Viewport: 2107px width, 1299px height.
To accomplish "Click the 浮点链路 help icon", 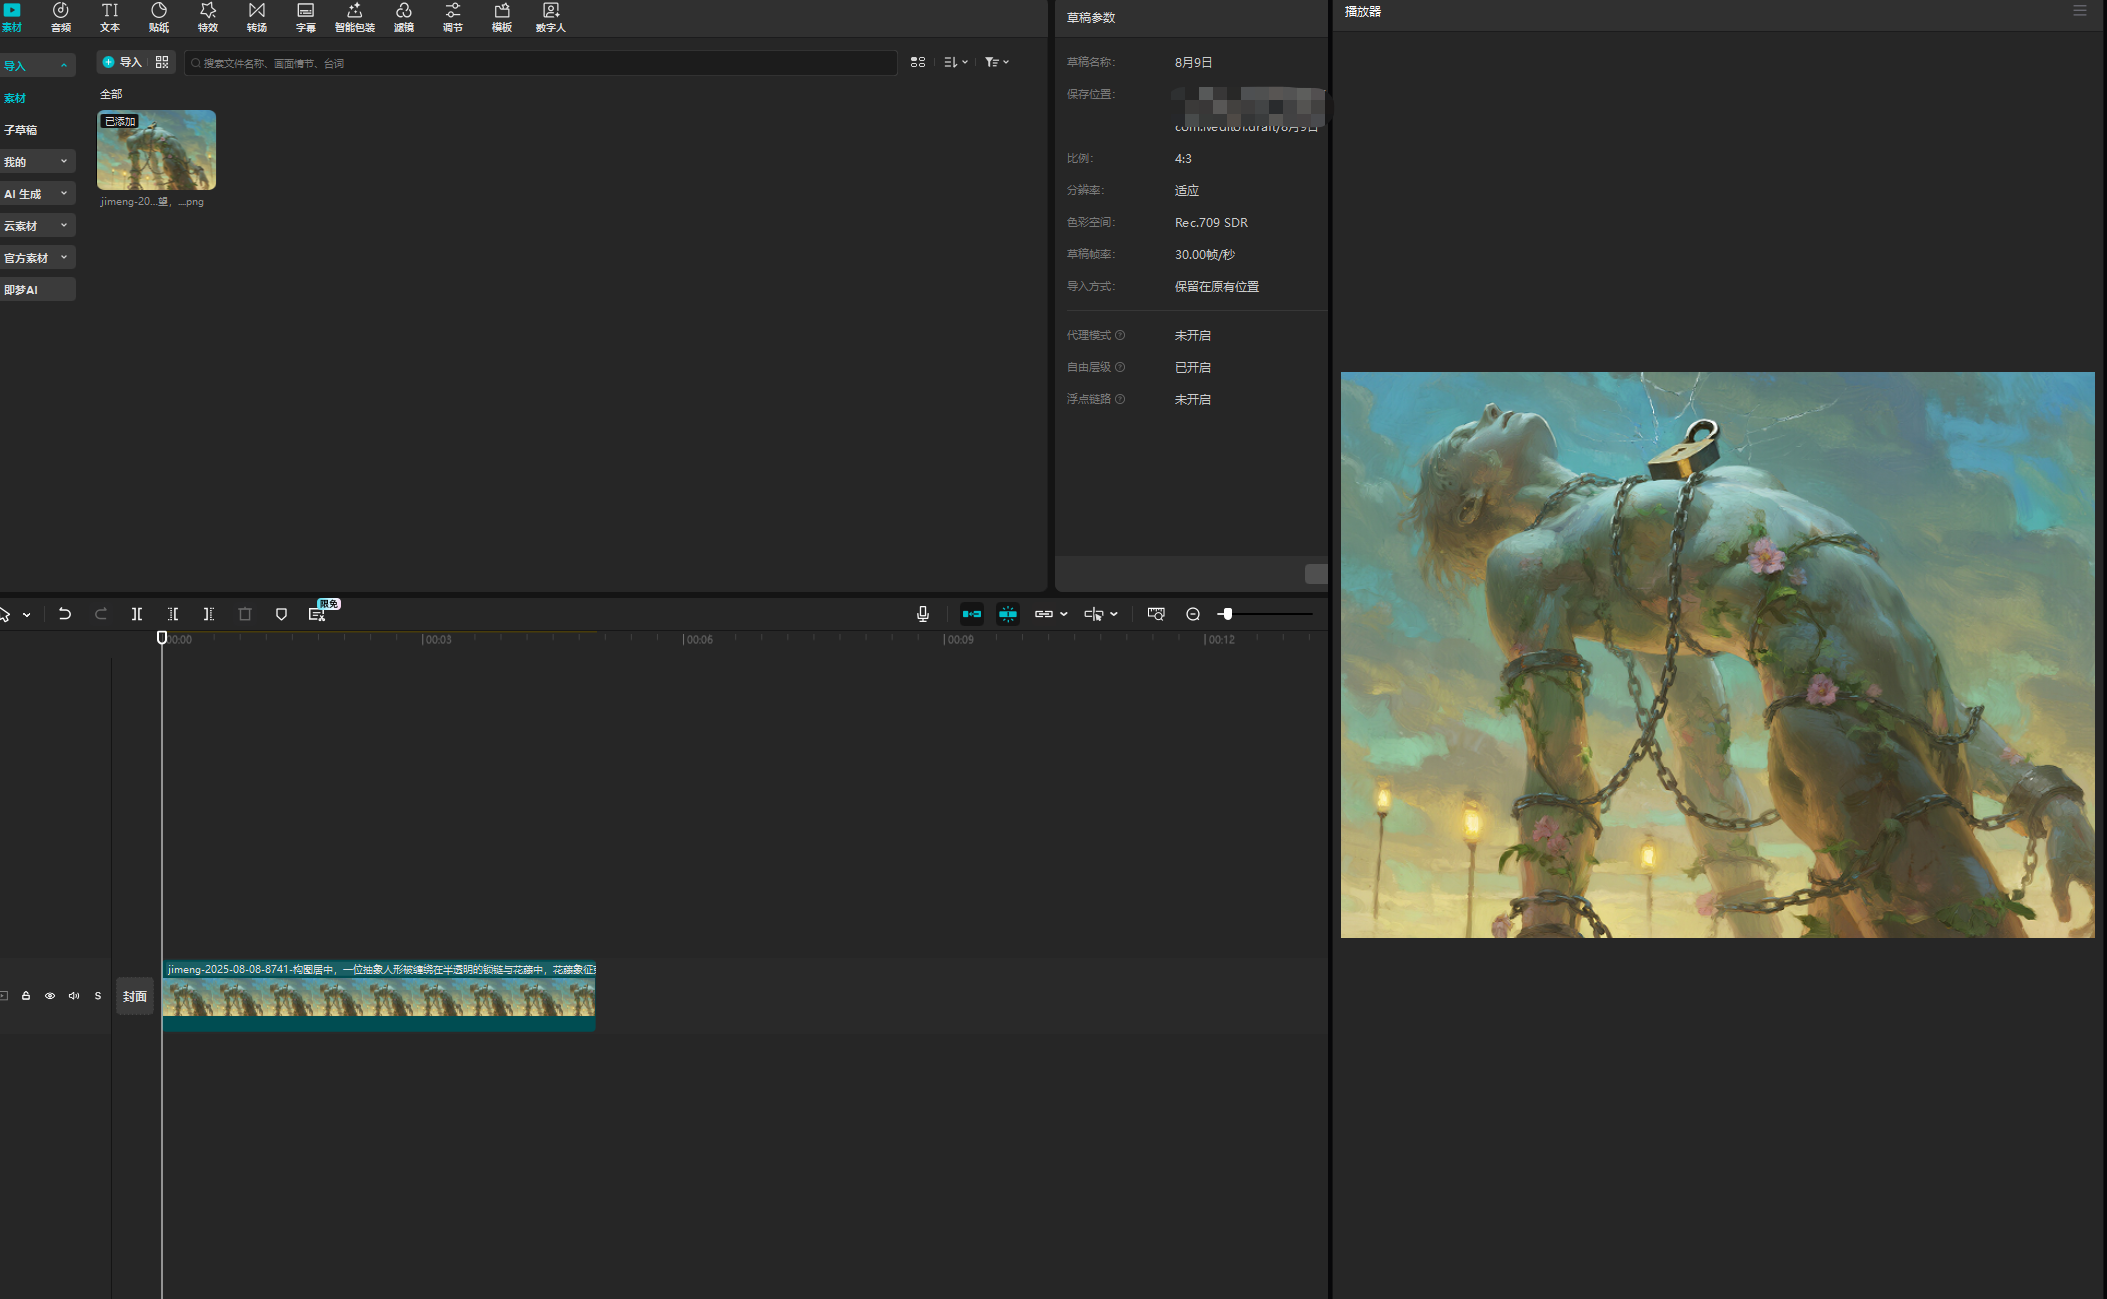I will coord(1120,399).
